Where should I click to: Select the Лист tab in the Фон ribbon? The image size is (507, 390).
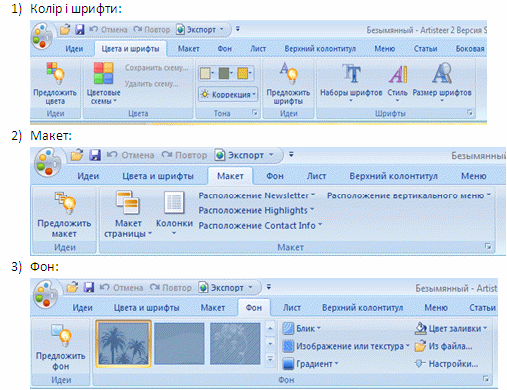(291, 308)
